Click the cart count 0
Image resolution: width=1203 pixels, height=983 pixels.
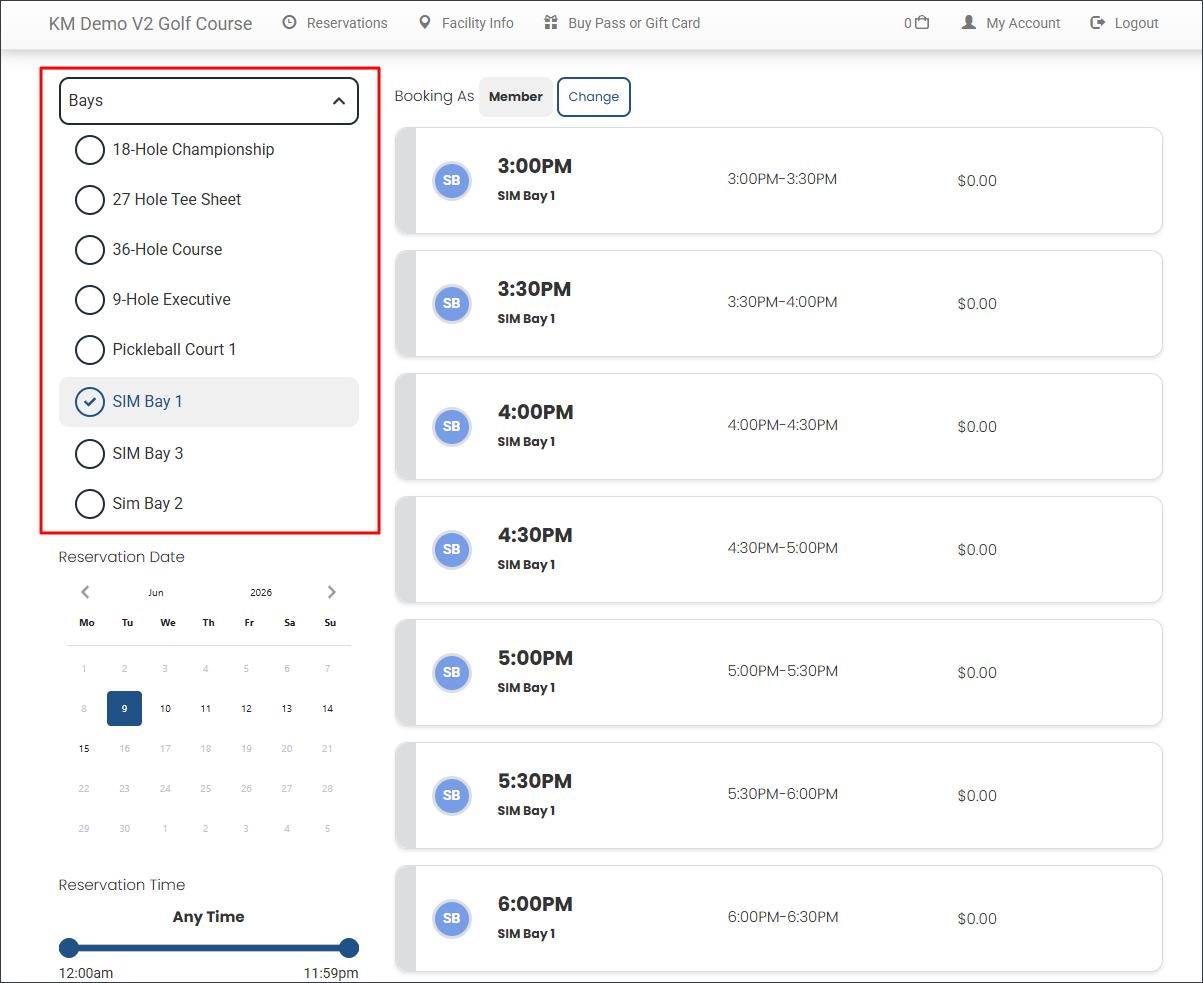[908, 23]
